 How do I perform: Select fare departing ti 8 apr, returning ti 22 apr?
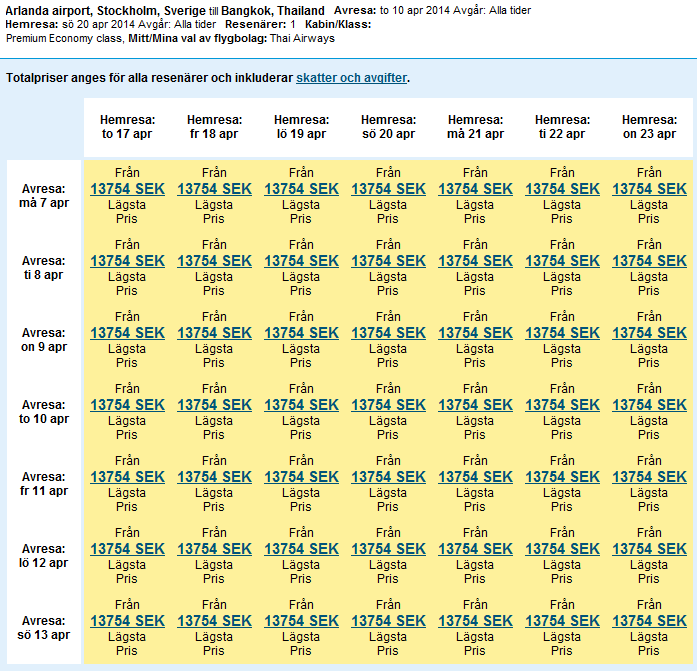tap(562, 261)
